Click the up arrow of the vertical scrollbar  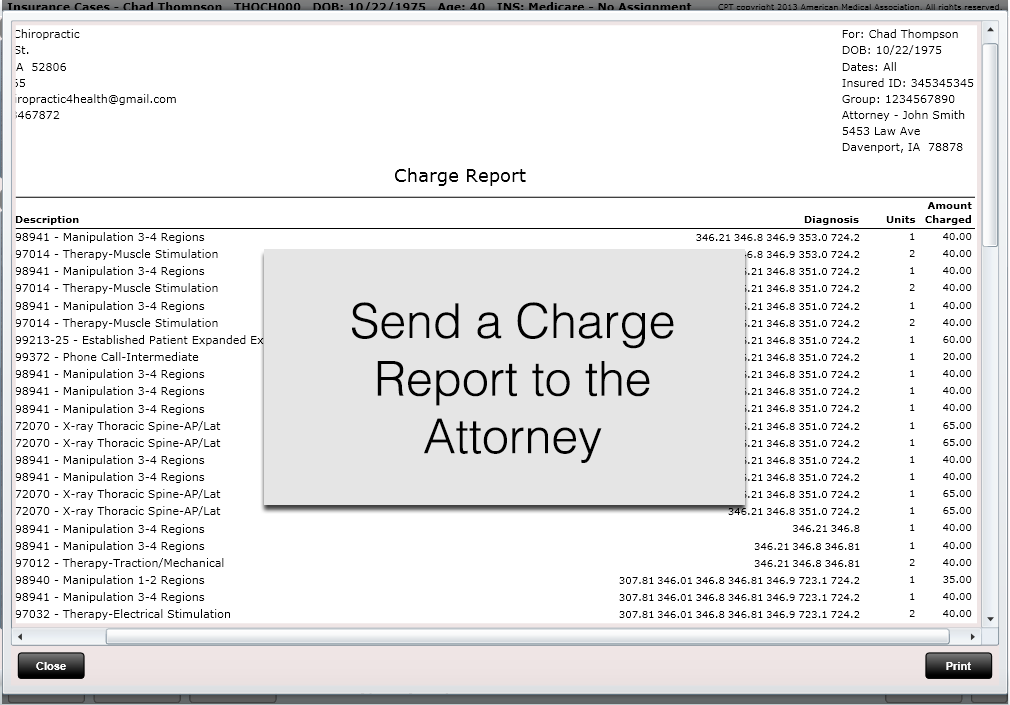click(x=991, y=27)
